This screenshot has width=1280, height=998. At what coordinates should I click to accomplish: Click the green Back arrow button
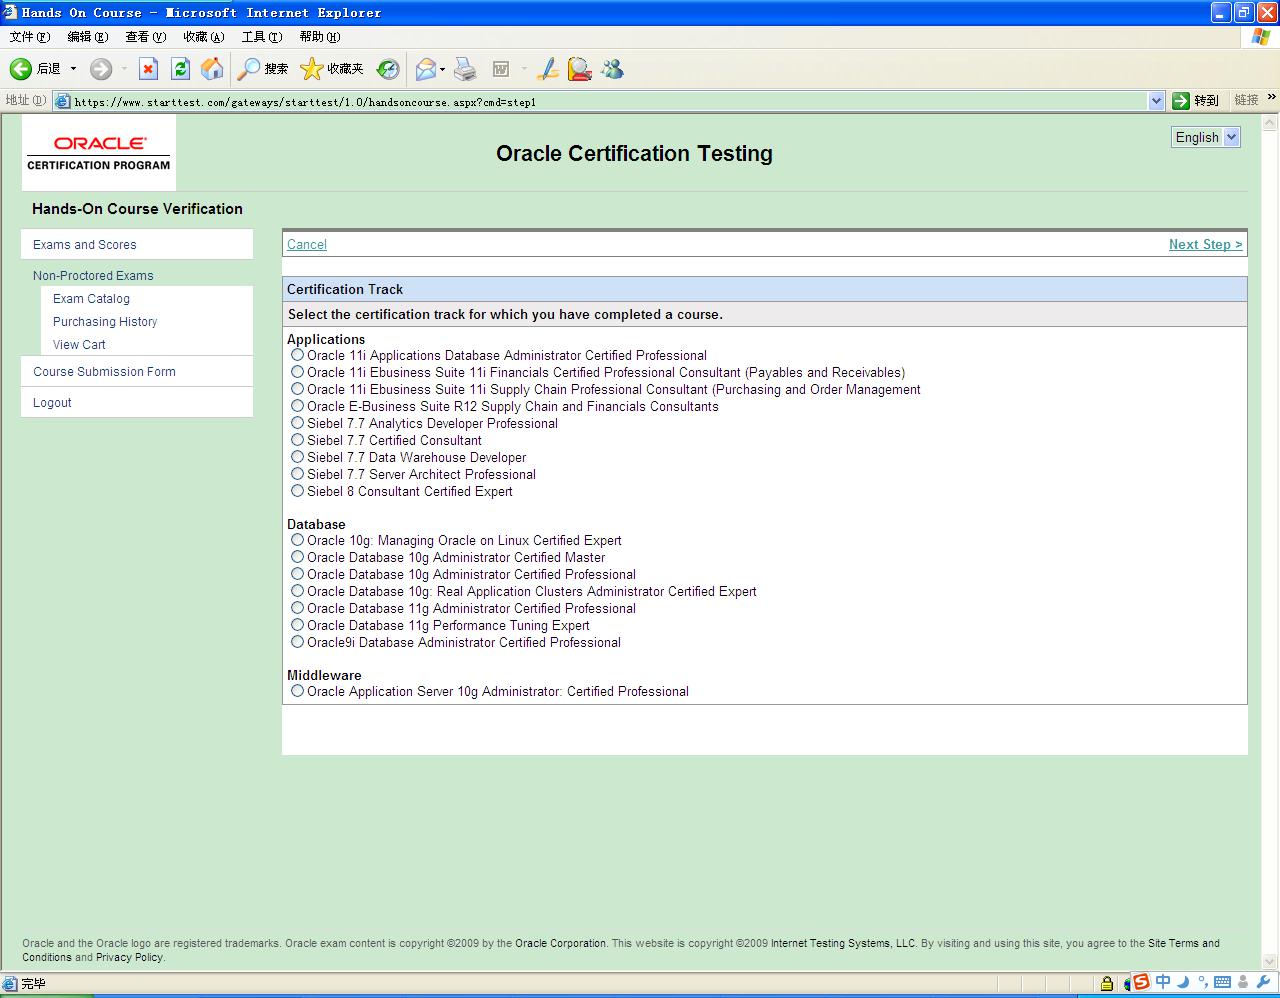[21, 69]
